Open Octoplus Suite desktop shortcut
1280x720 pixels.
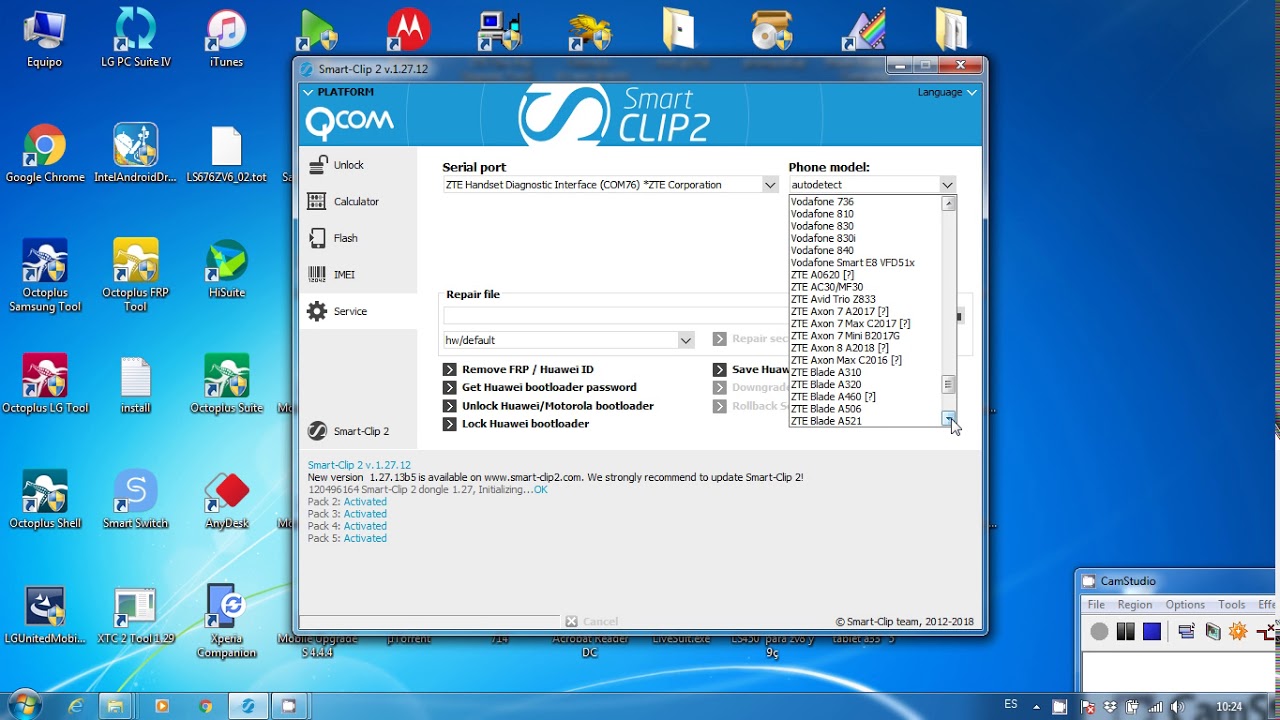click(226, 384)
